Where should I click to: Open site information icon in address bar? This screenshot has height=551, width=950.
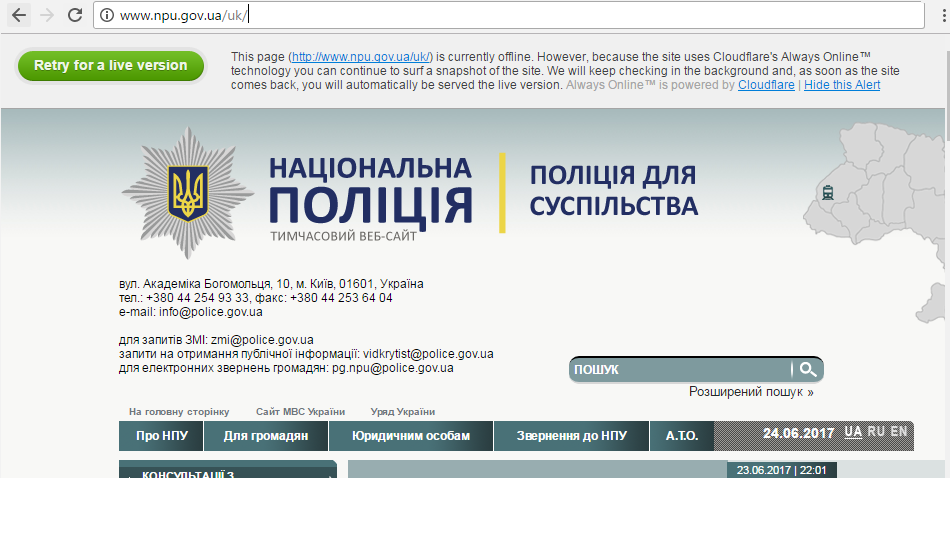[x=106, y=15]
